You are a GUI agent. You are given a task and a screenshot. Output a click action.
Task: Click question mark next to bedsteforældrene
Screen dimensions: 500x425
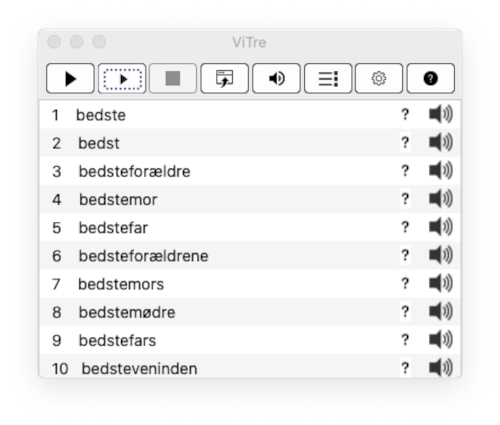tap(405, 255)
